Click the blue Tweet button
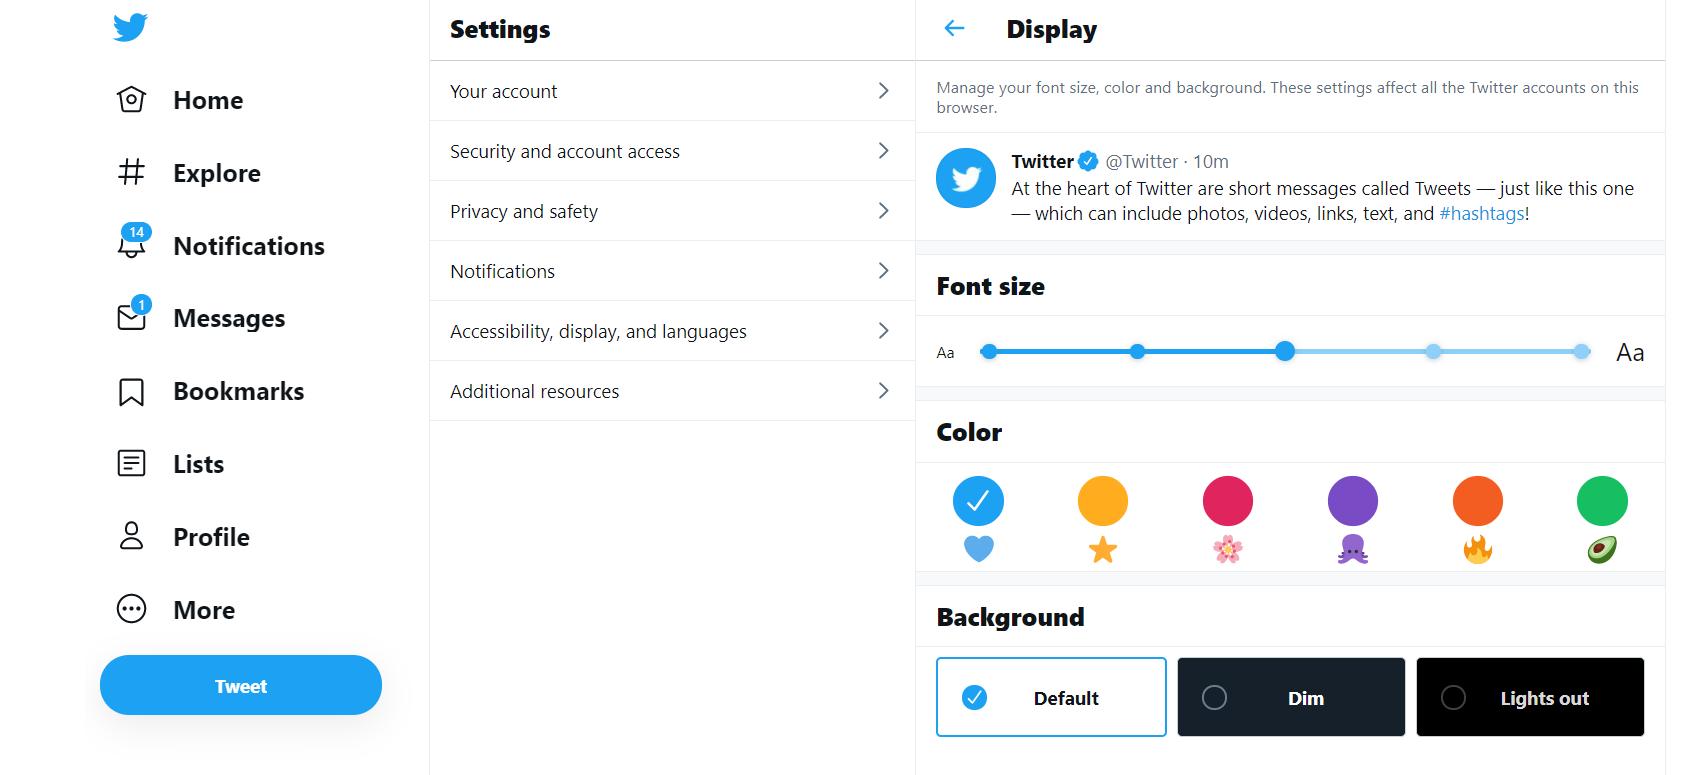 (x=241, y=685)
